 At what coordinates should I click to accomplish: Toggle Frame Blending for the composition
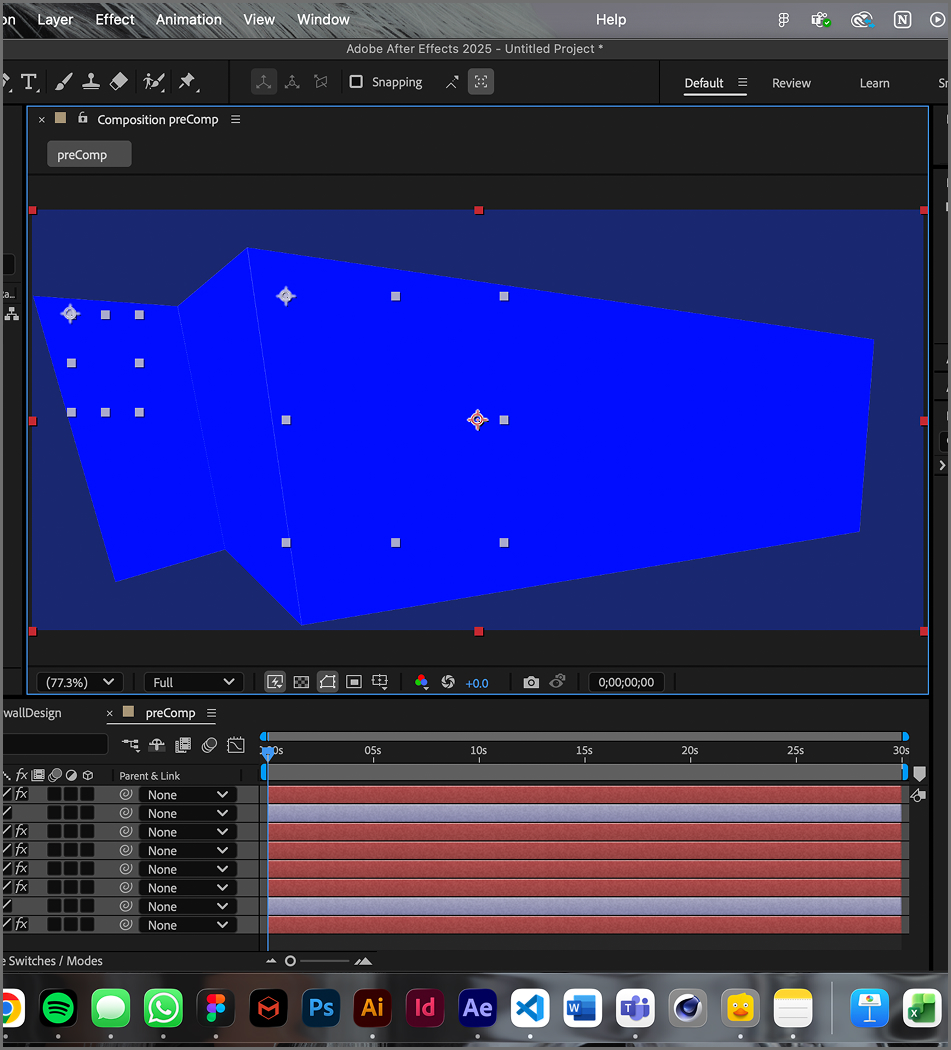tap(182, 745)
